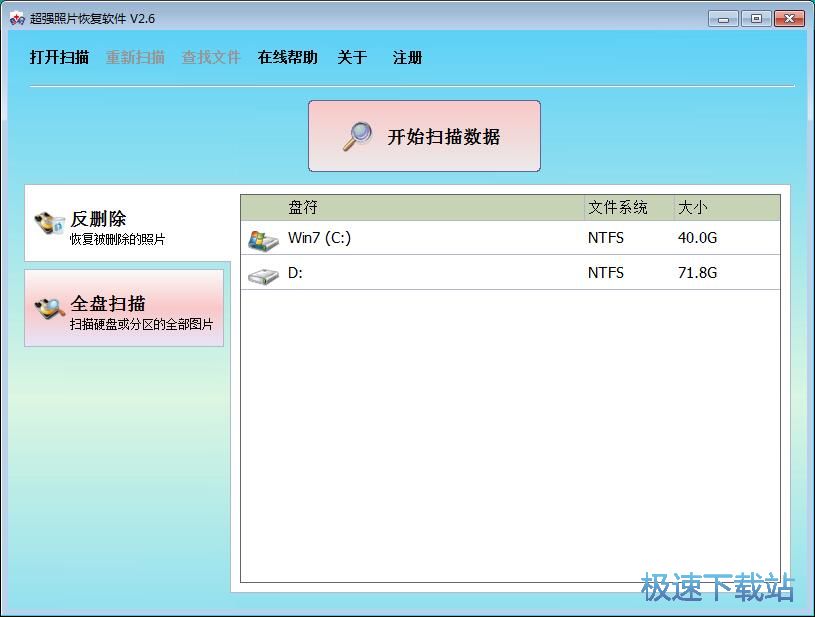Click the NTFS cell of Win7 (C:)
Viewport: 815px width, 617px height.
point(606,238)
